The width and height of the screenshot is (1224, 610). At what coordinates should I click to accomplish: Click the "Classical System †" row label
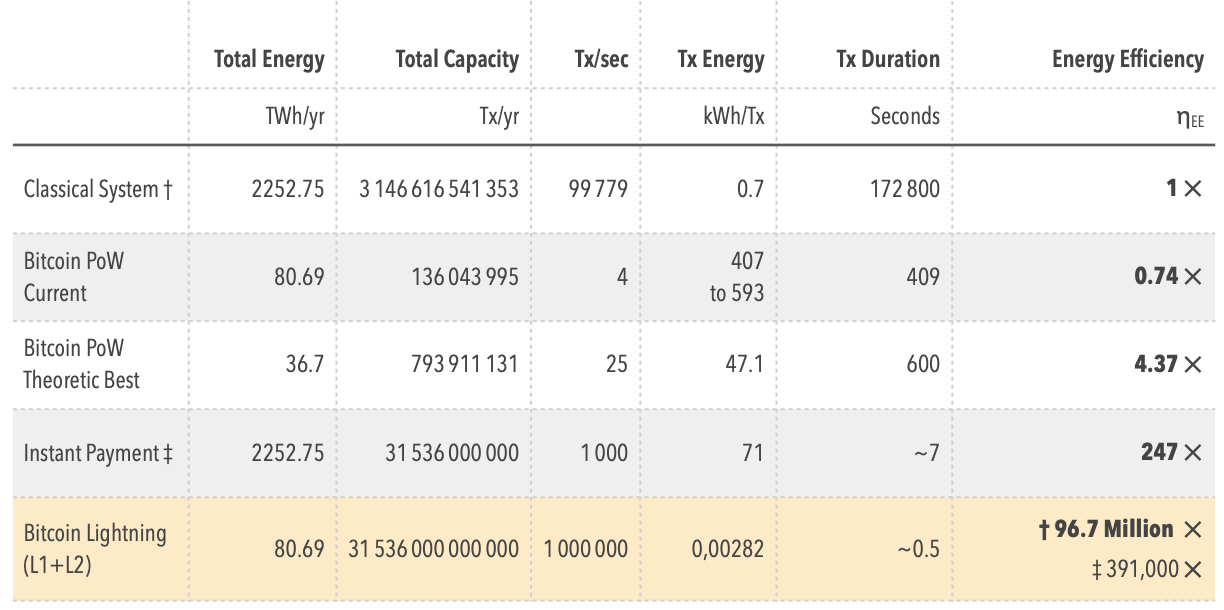pyautogui.click(x=98, y=189)
